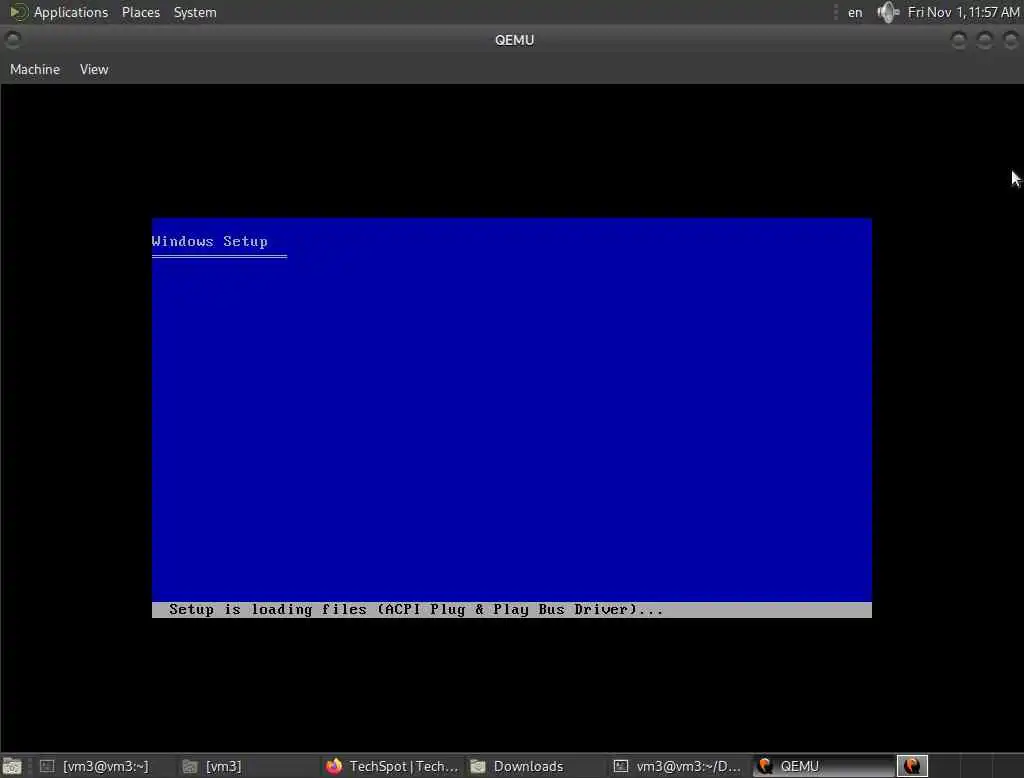Click the vm3@vm3:~/D... terminal icon in taskbar
Viewport: 1024px width, 778px height.
point(621,766)
